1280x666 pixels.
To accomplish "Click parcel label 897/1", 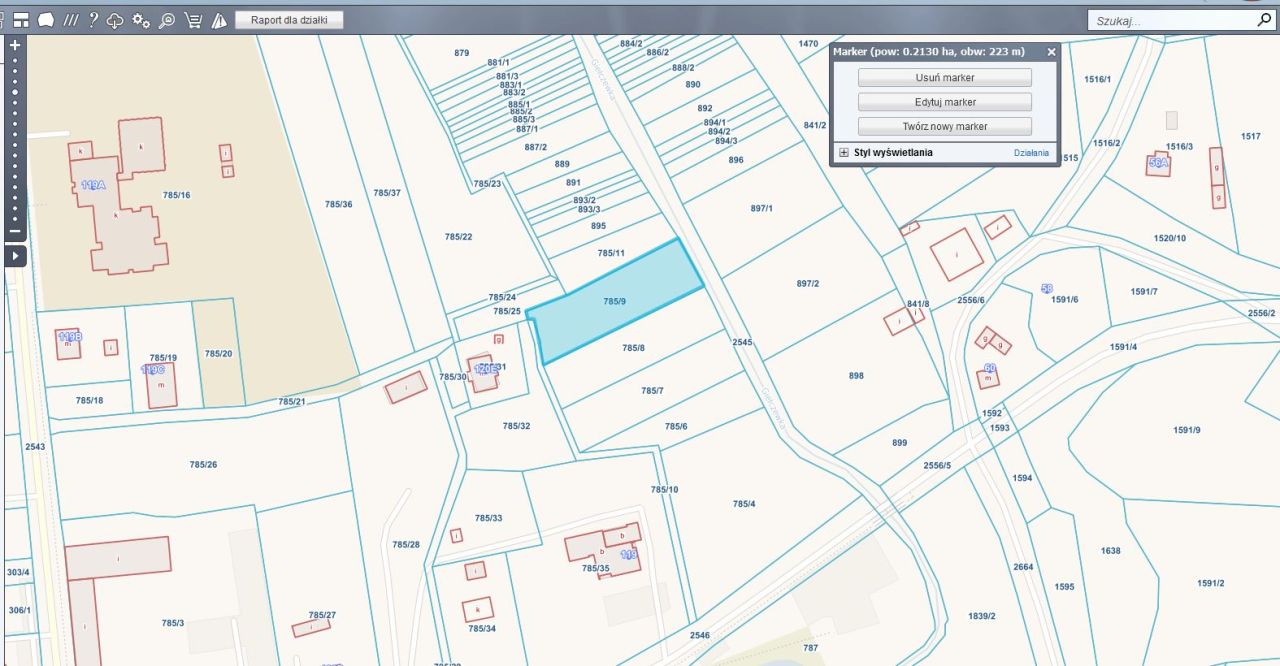I will point(762,208).
